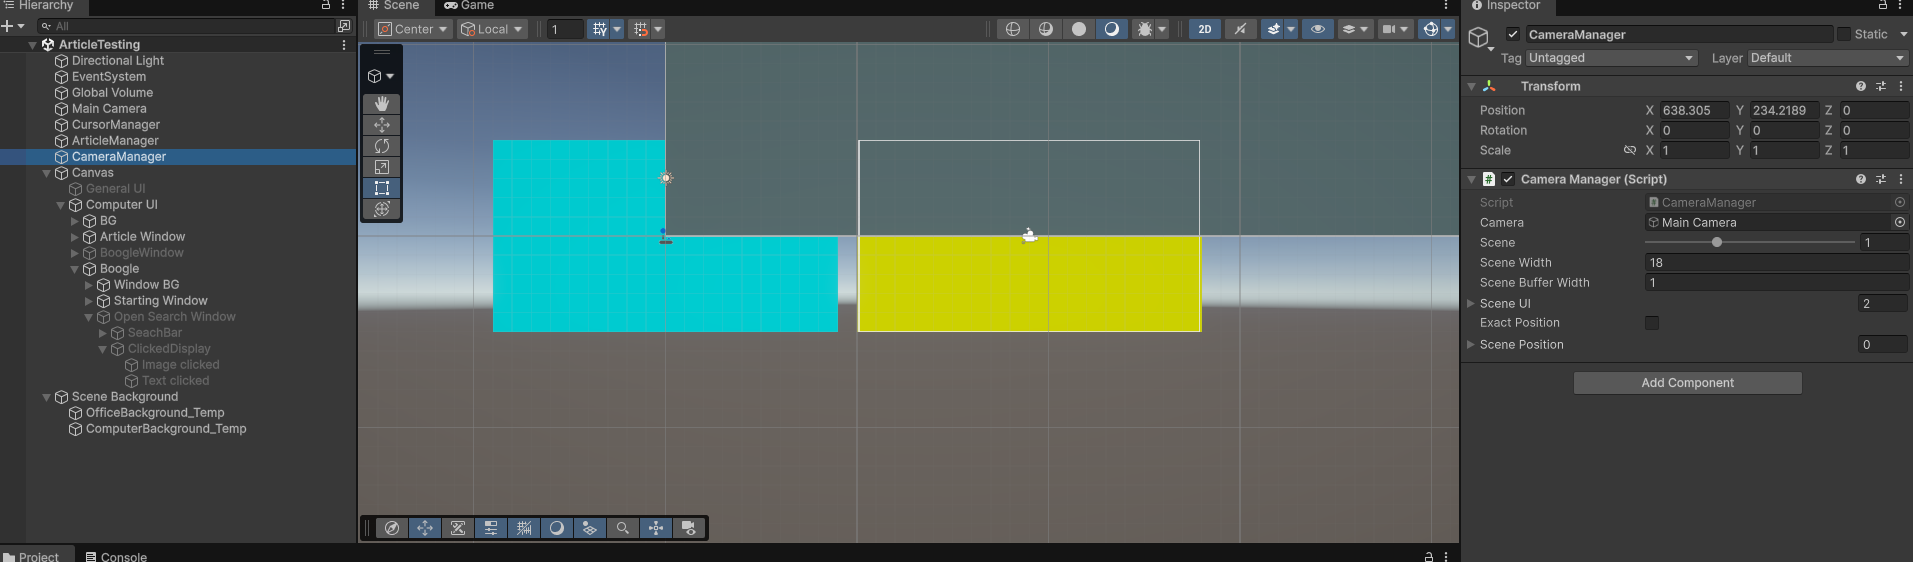Toggle scene effects layers button

(x=1273, y=29)
